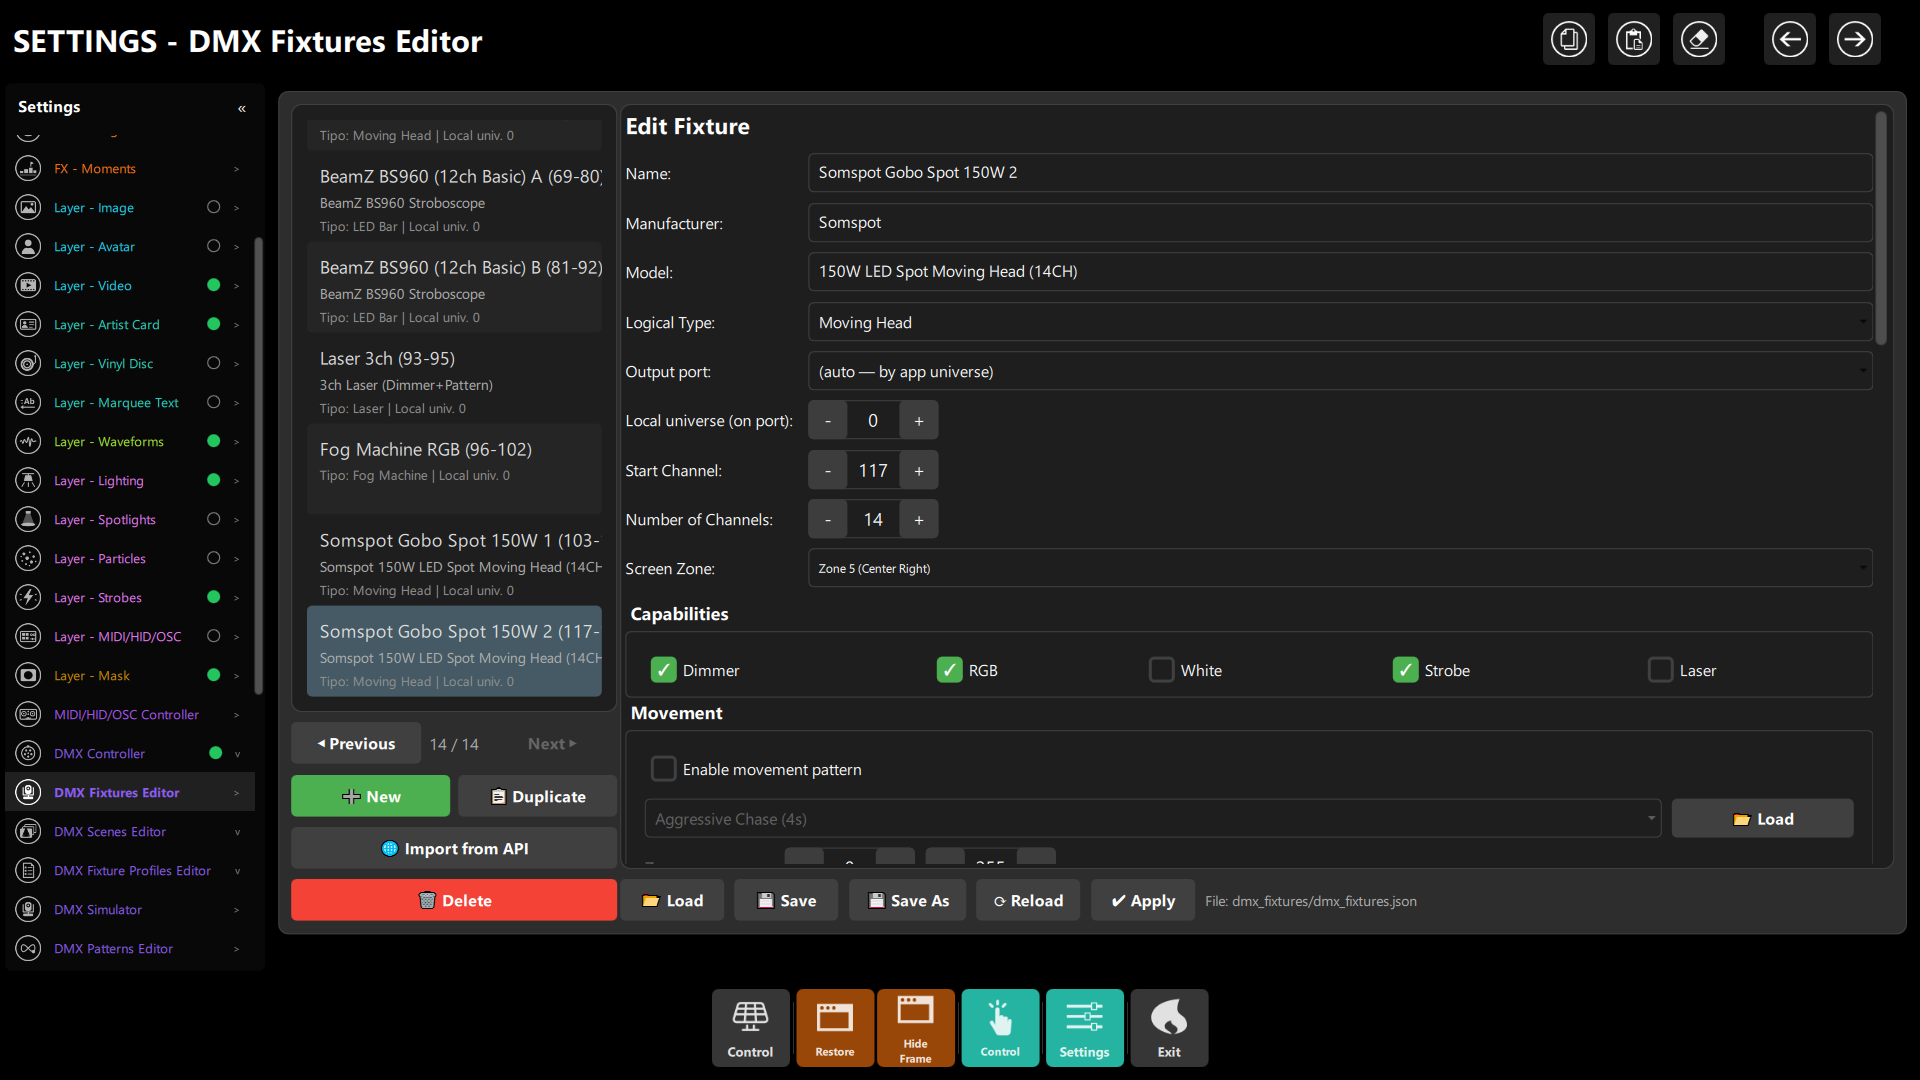
Task: Click the Exit icon in bottom bar
Action: pos(1169,1028)
